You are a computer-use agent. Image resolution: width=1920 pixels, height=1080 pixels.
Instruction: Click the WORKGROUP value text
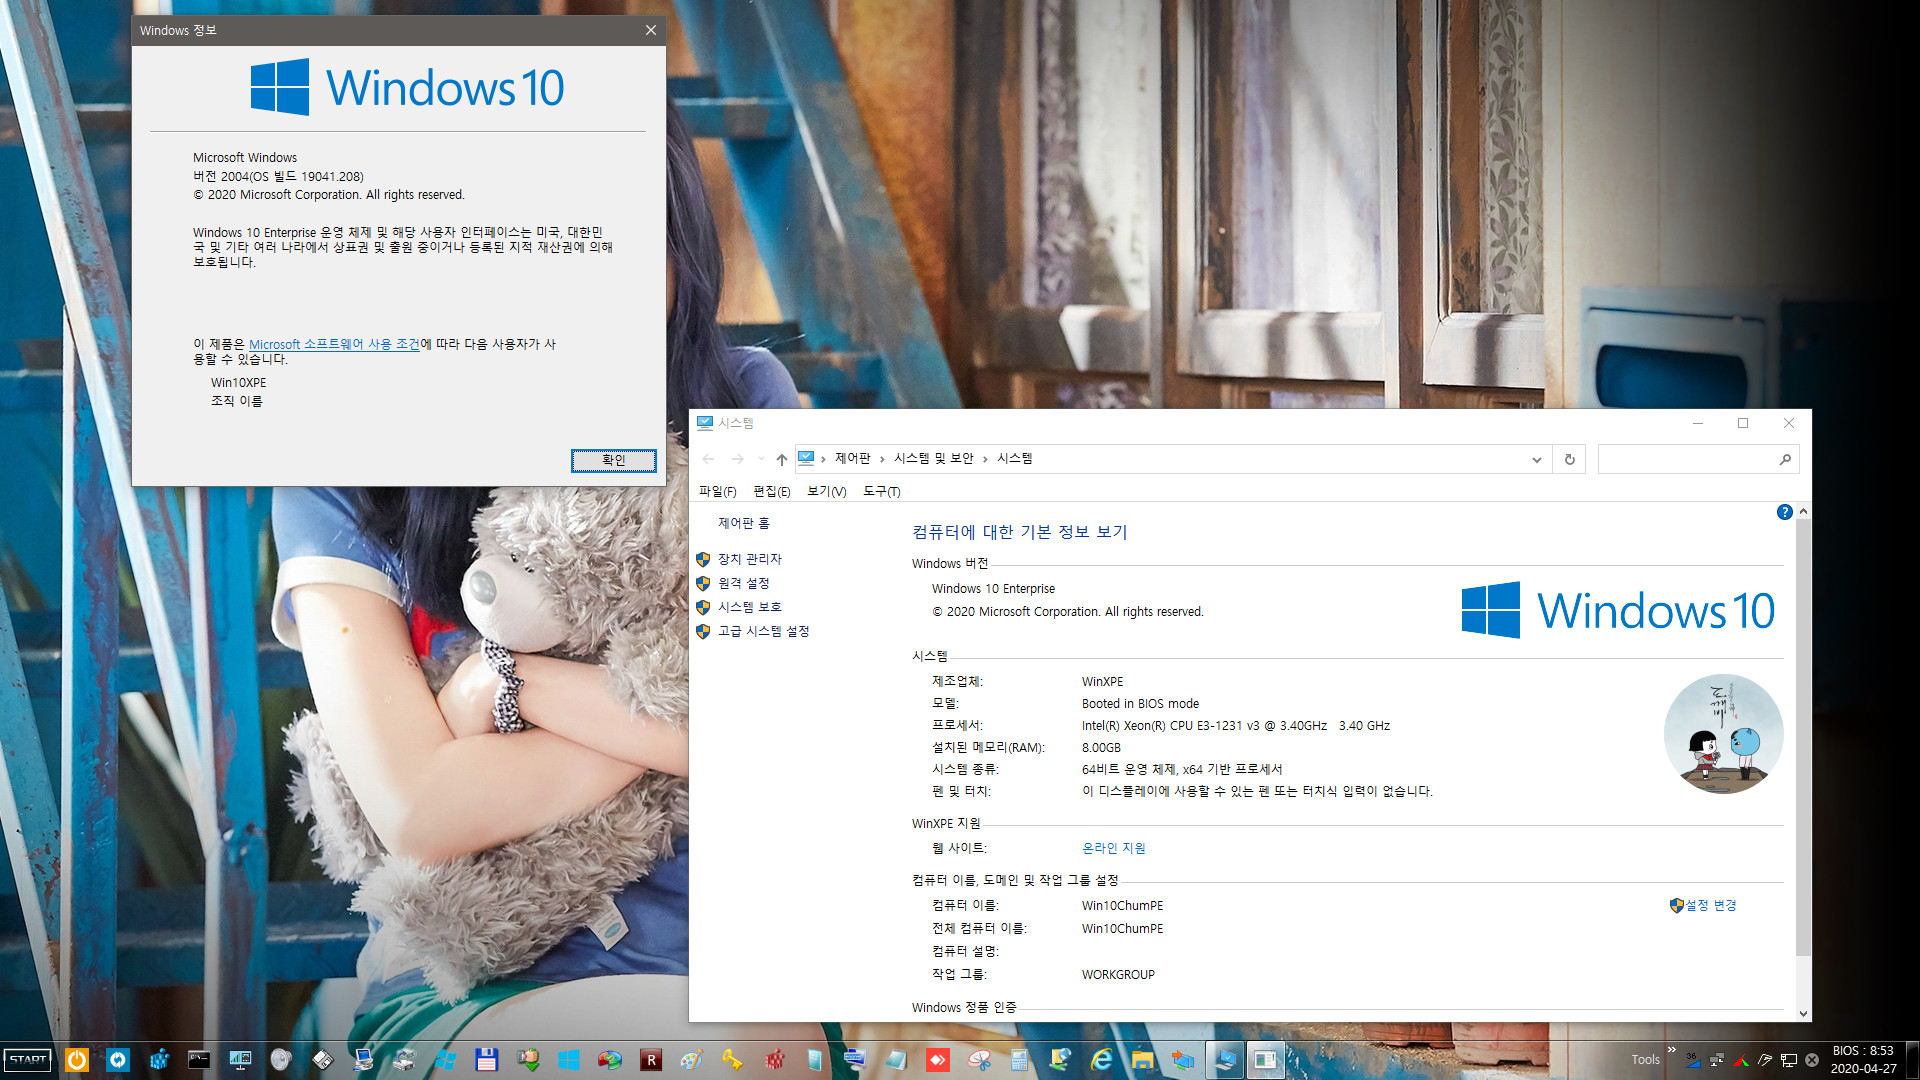tap(1117, 974)
